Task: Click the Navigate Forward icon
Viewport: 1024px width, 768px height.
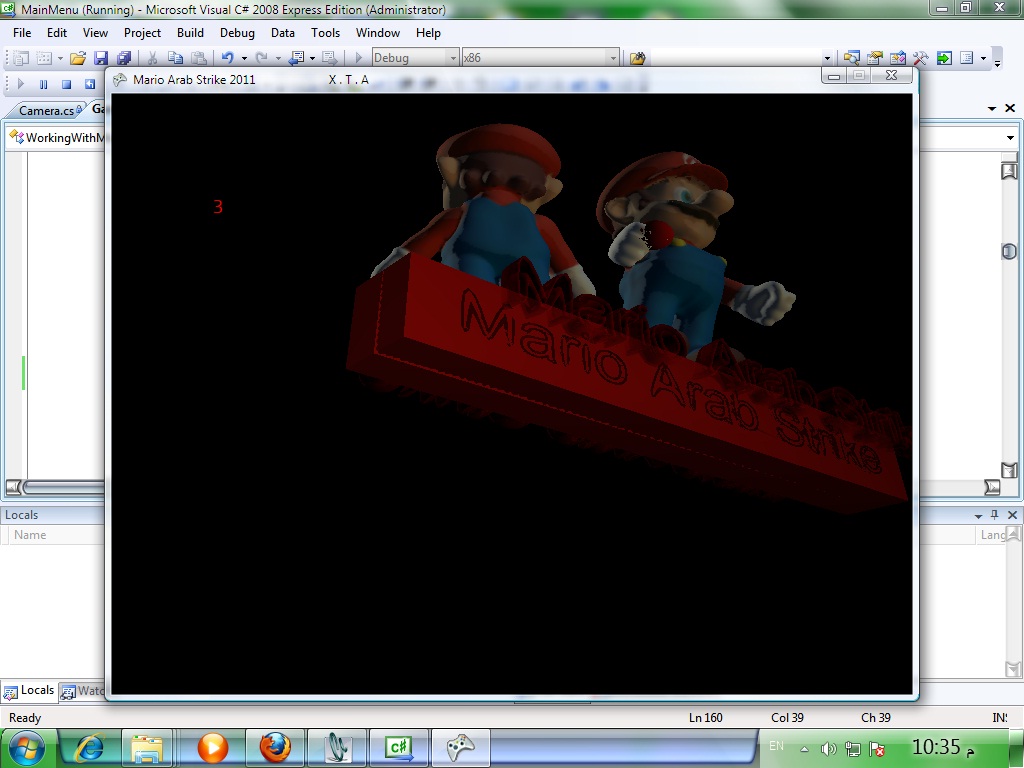Action: pos(329,58)
